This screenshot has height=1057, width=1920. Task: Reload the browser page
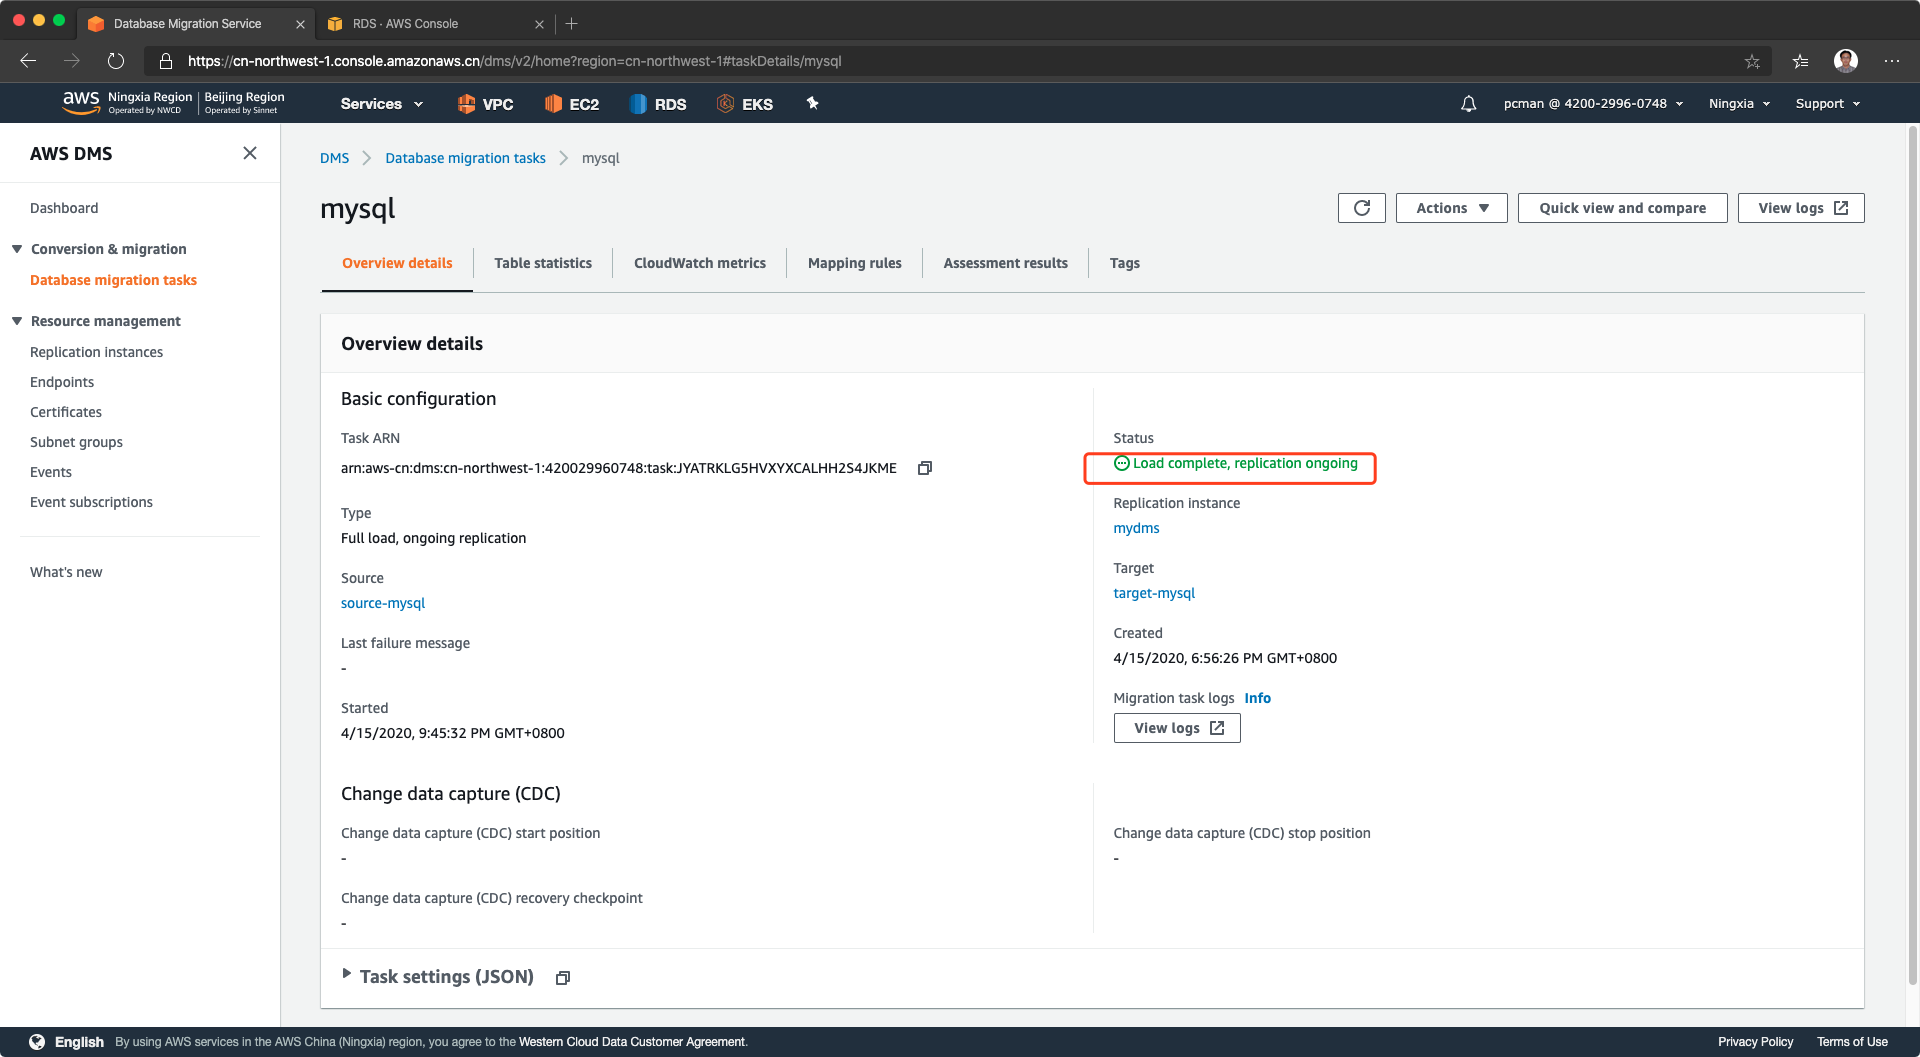(x=116, y=61)
